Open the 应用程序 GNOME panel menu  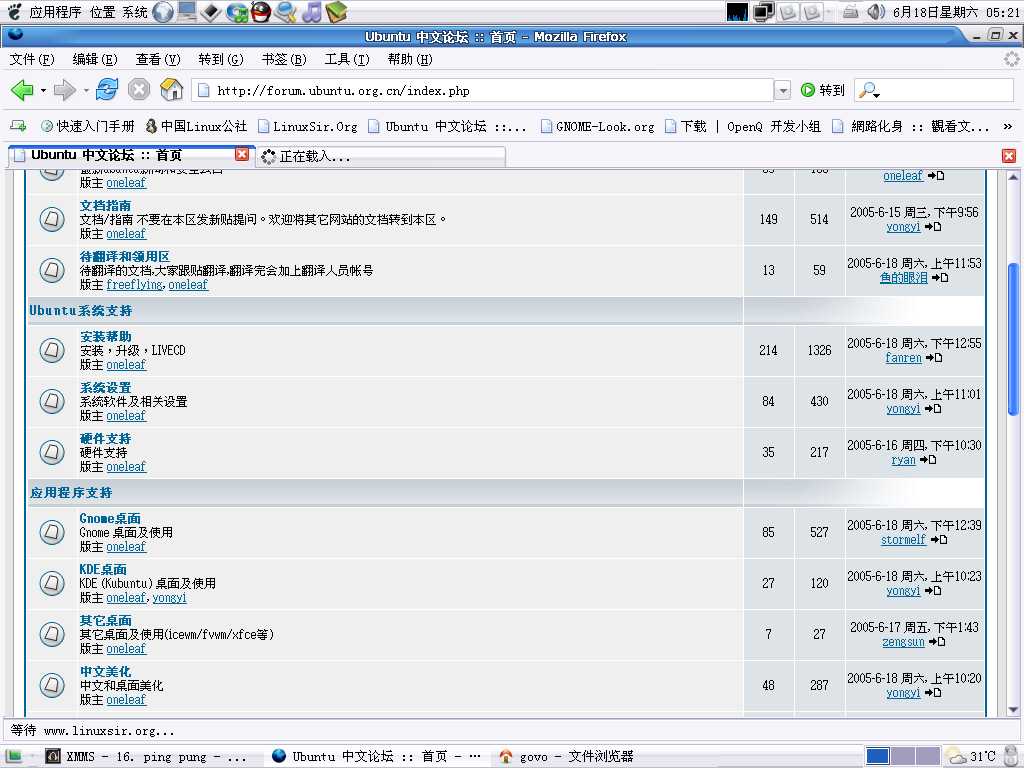click(x=56, y=12)
